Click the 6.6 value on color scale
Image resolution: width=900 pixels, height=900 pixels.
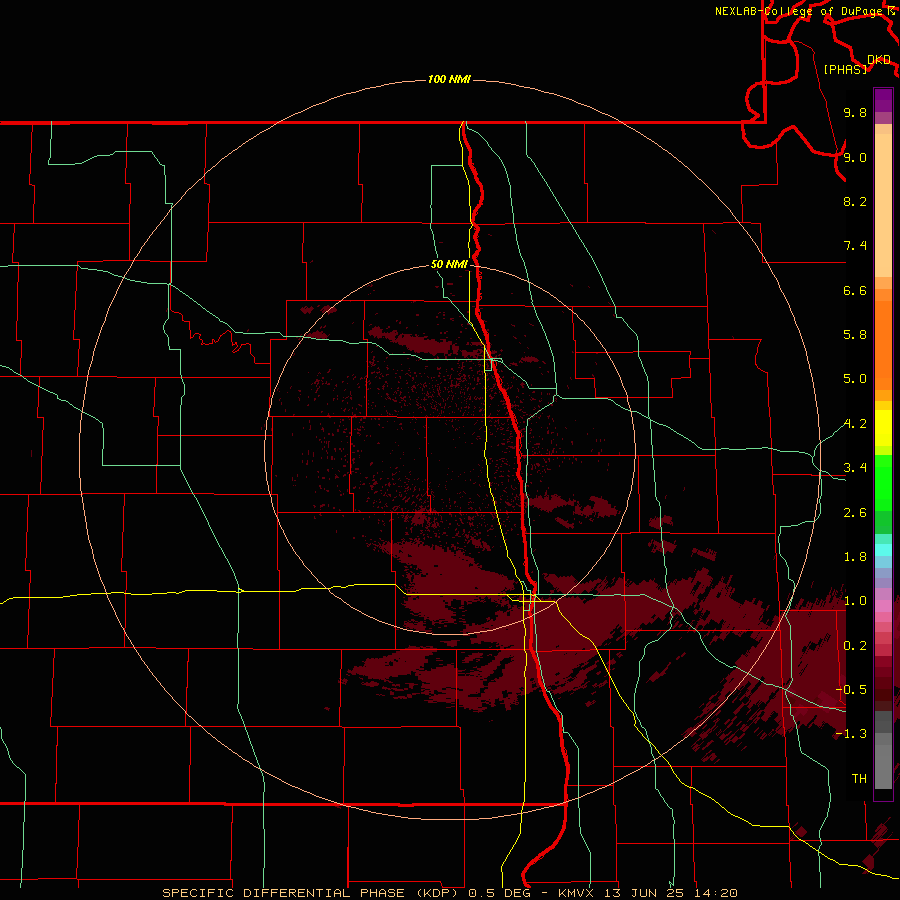[855, 290]
